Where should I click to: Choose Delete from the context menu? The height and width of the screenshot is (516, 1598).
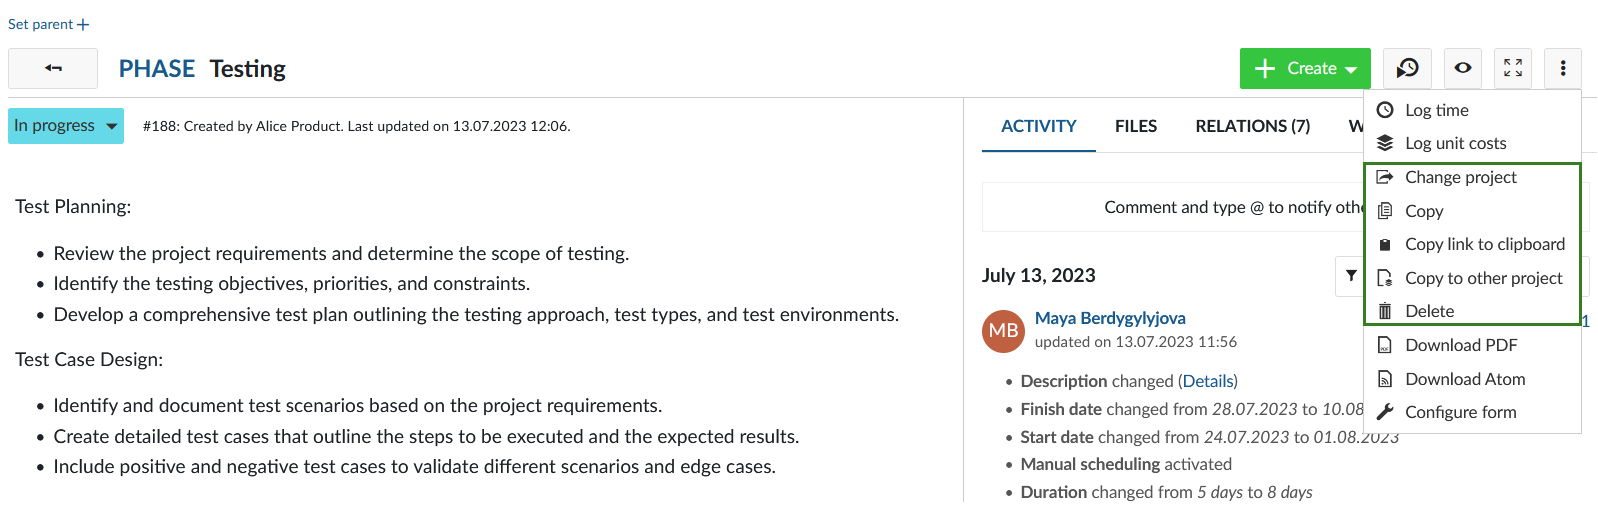tap(1429, 311)
